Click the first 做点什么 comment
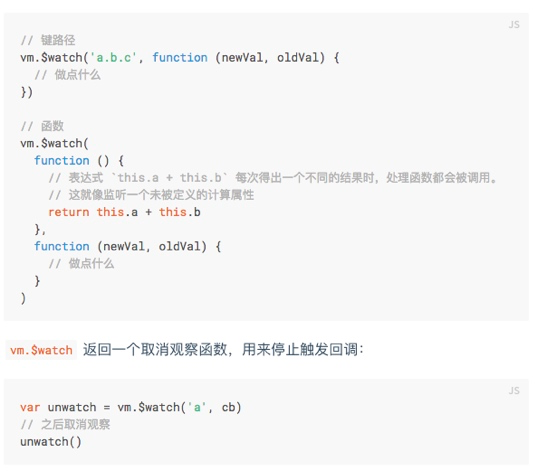537x471 pixels. tap(67, 75)
